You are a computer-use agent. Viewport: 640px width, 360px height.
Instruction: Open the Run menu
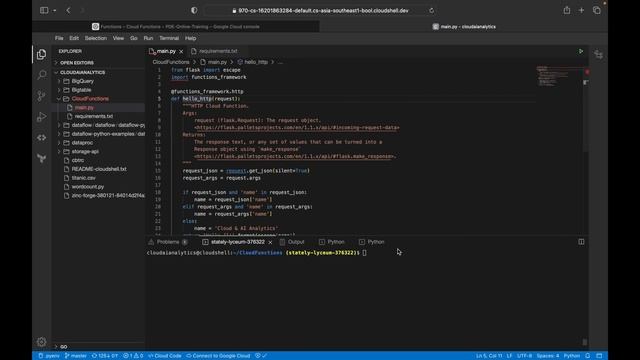[148, 38]
